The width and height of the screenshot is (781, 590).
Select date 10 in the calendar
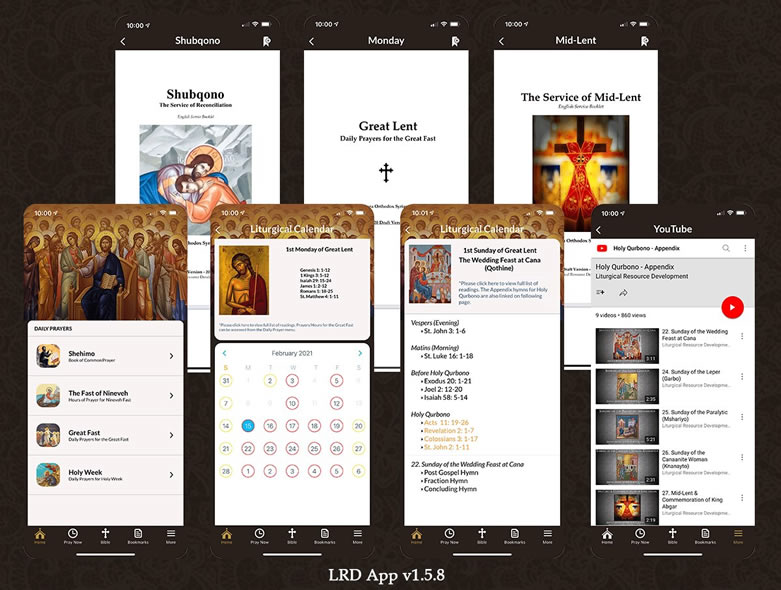tap(292, 403)
